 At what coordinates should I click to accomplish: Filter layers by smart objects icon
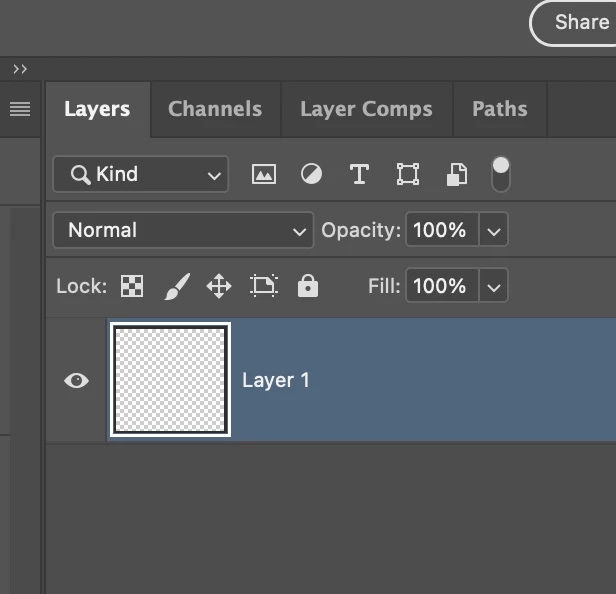(457, 174)
